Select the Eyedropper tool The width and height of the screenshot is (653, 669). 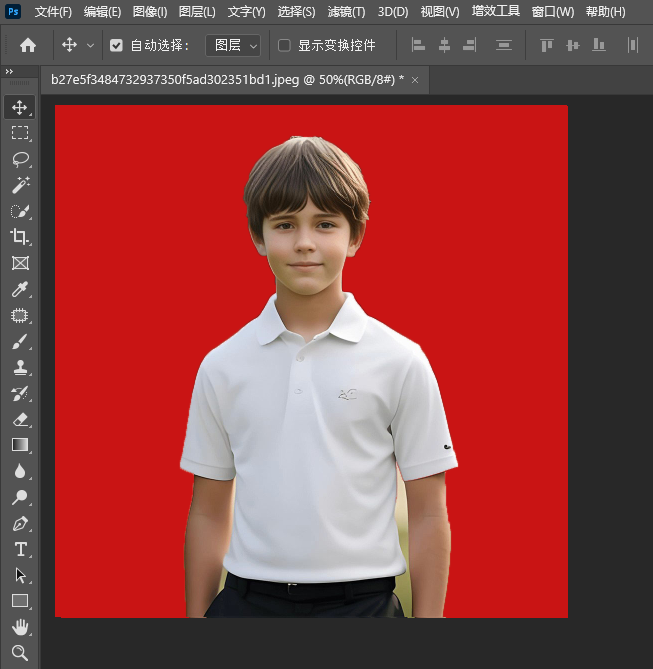click(x=20, y=289)
